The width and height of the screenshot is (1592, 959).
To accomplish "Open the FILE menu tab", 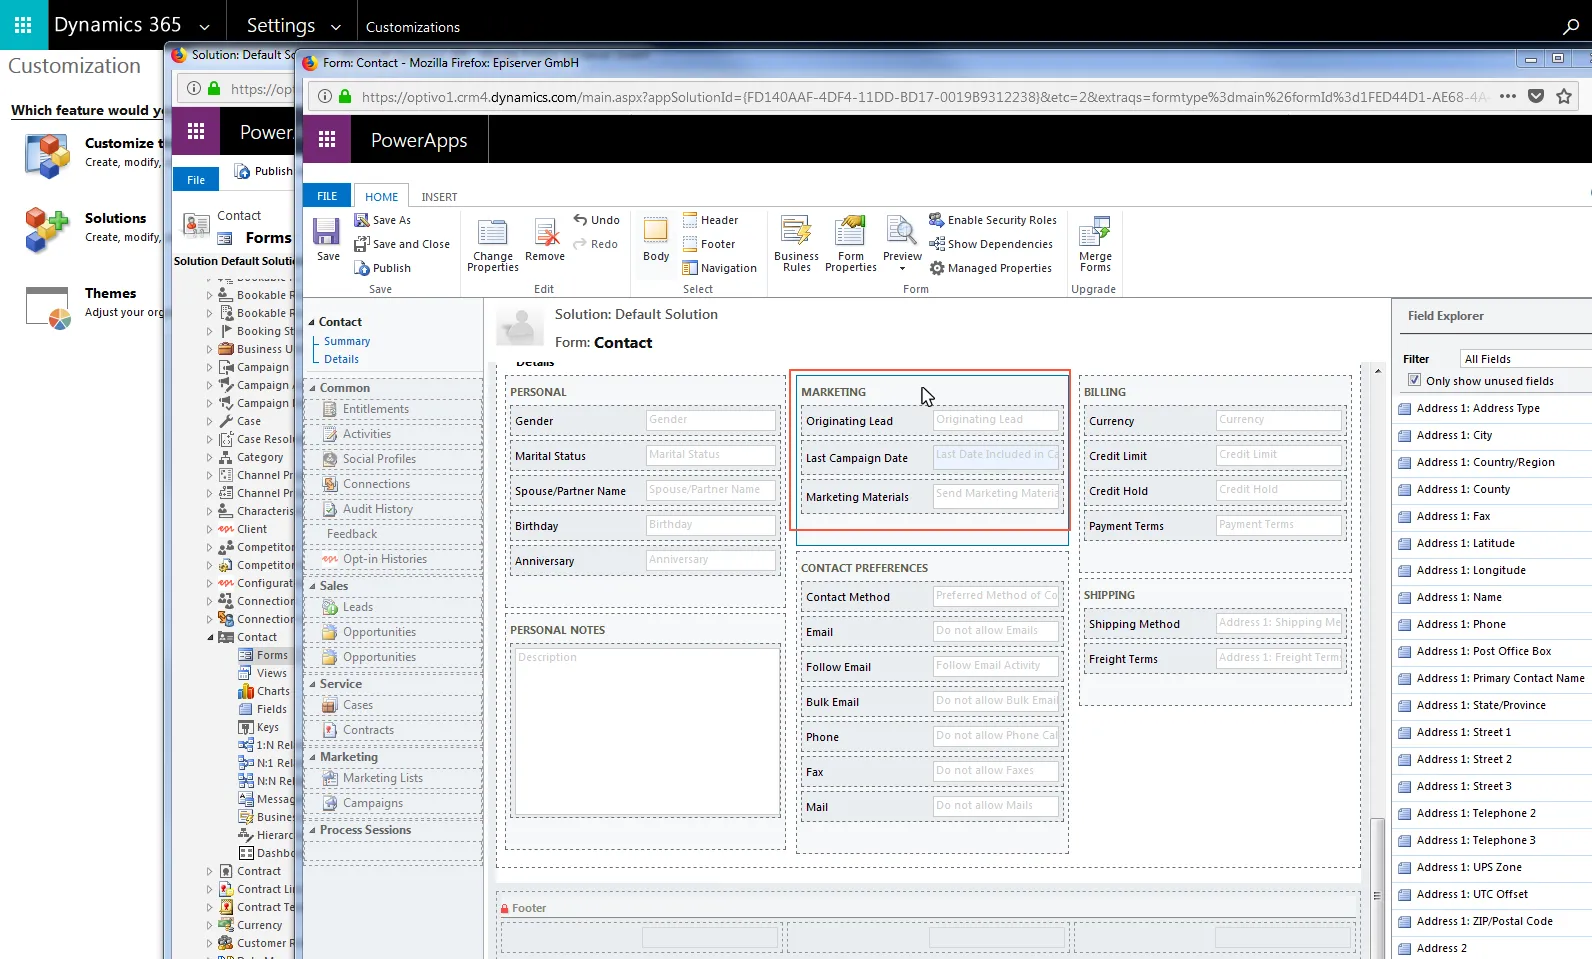I will pos(327,196).
